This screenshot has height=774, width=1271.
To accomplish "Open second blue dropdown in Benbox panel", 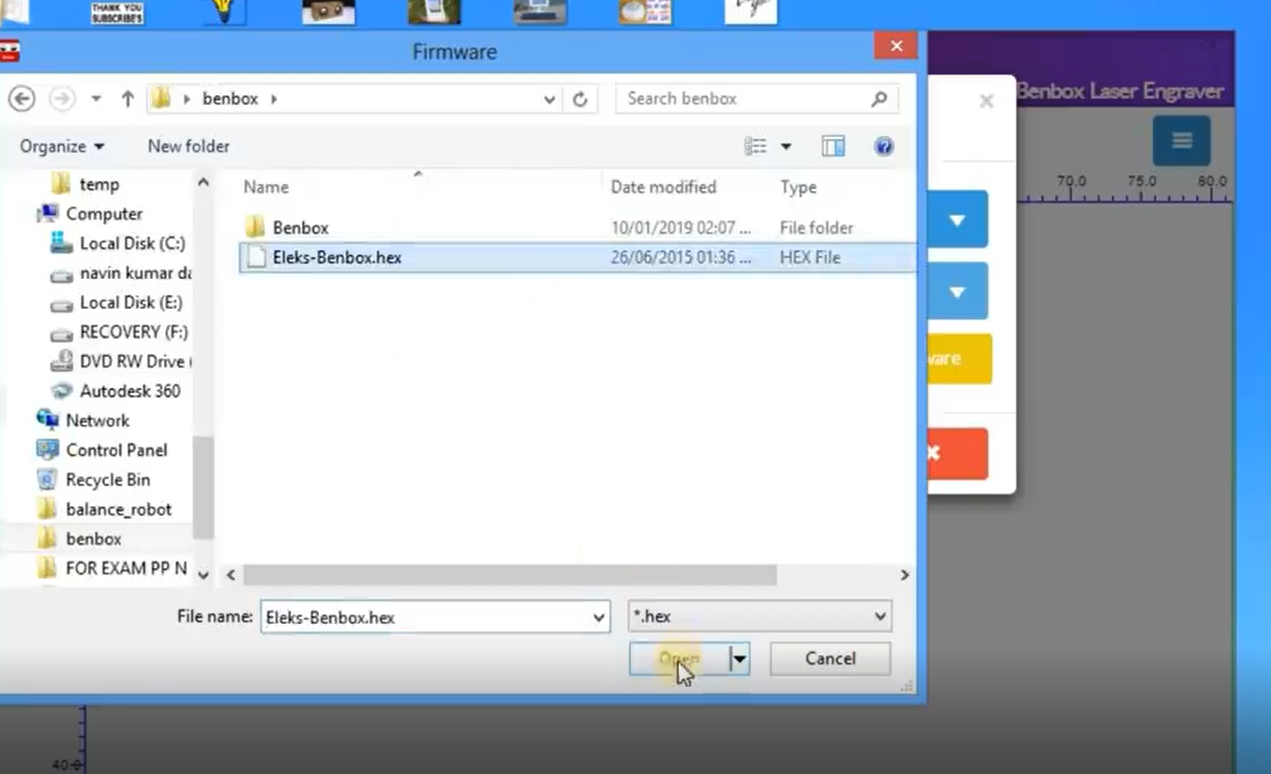I will pyautogui.click(x=957, y=291).
